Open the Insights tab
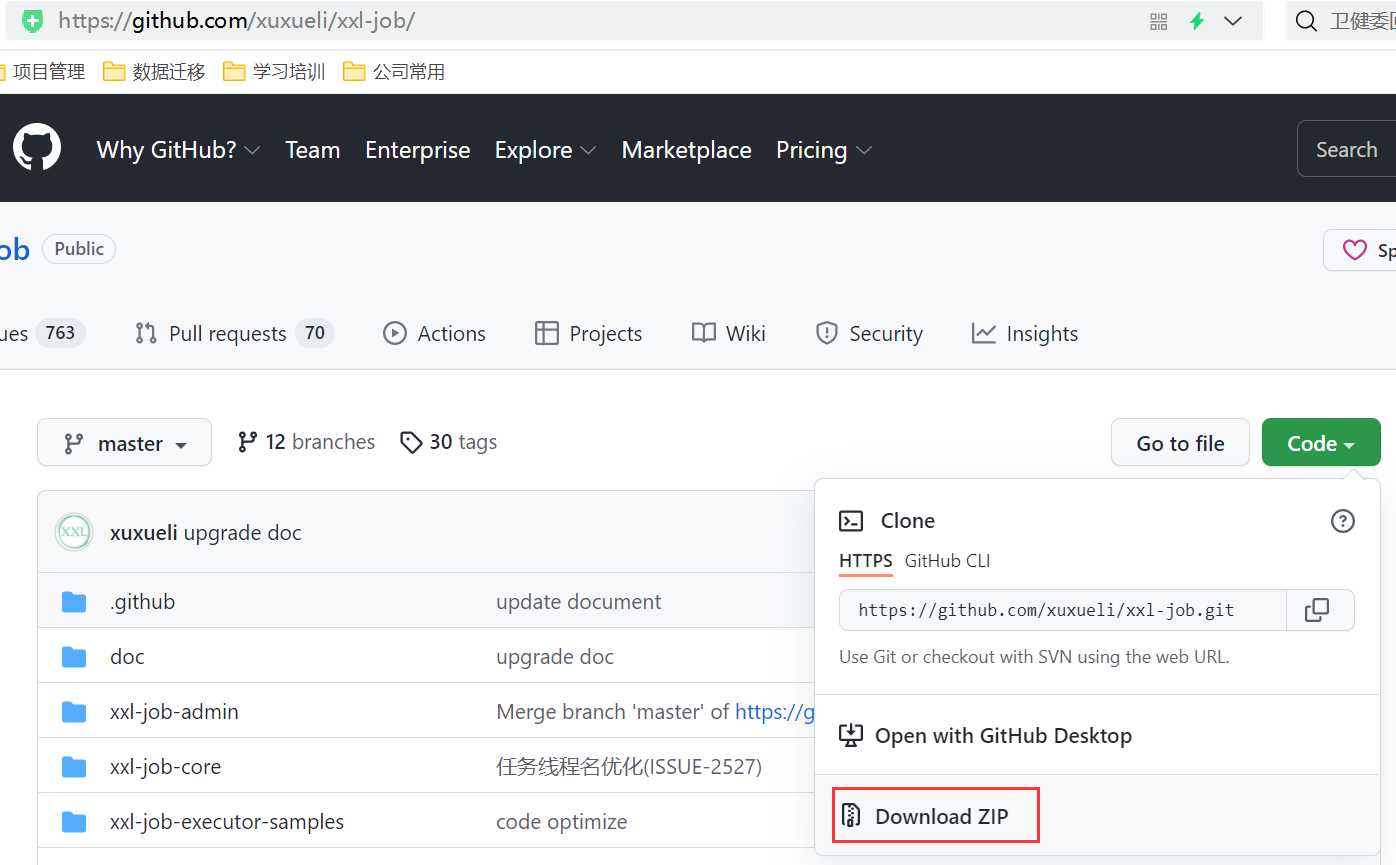The width and height of the screenshot is (1396, 865). tap(1025, 334)
